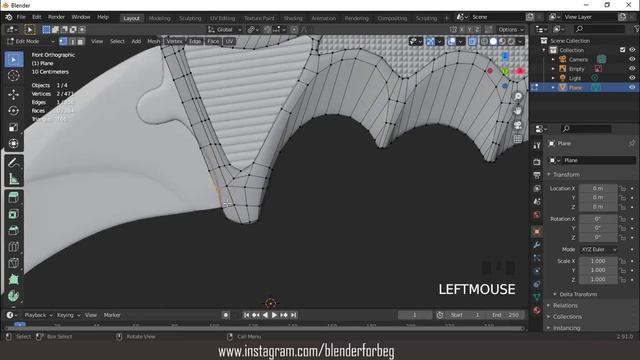Select the Extrude Region tool
This screenshot has height=360, width=640.
[13, 198]
